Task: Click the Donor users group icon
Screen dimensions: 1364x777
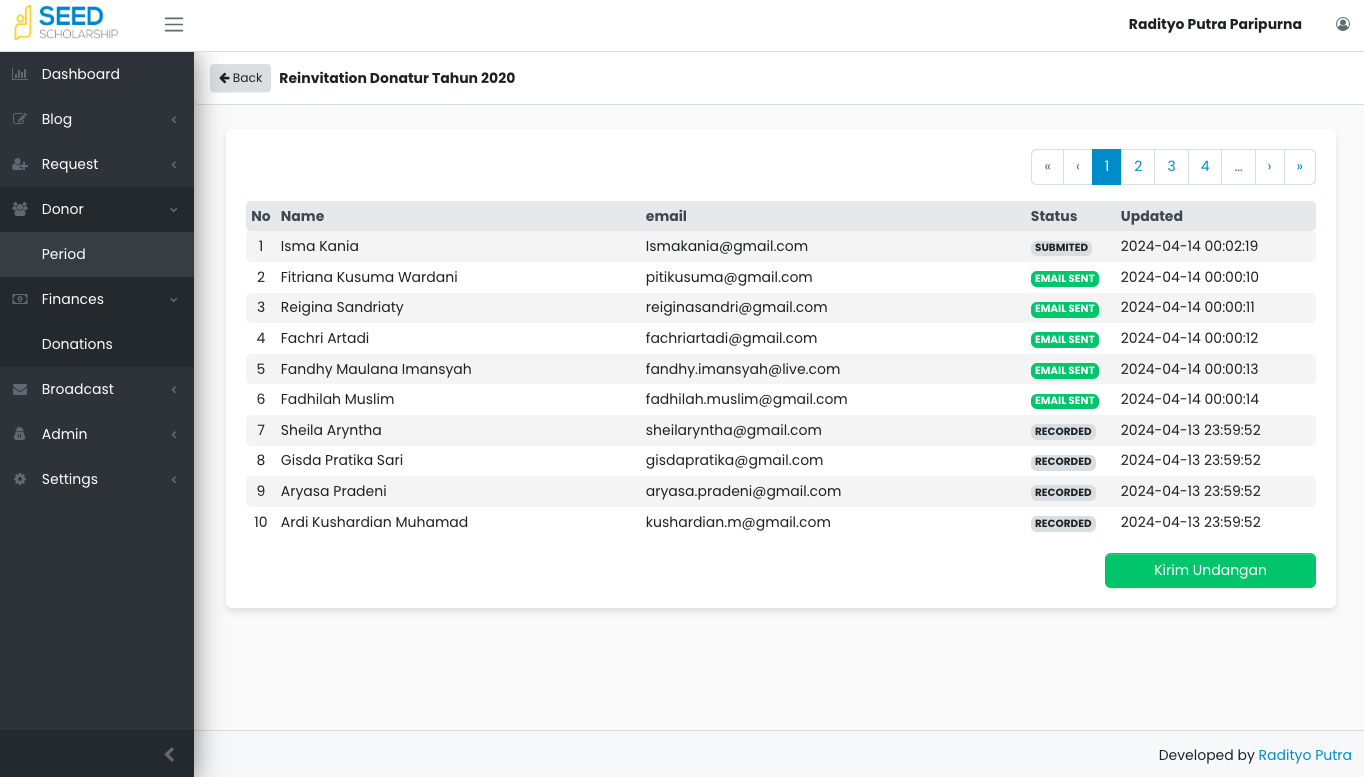Action: point(20,209)
